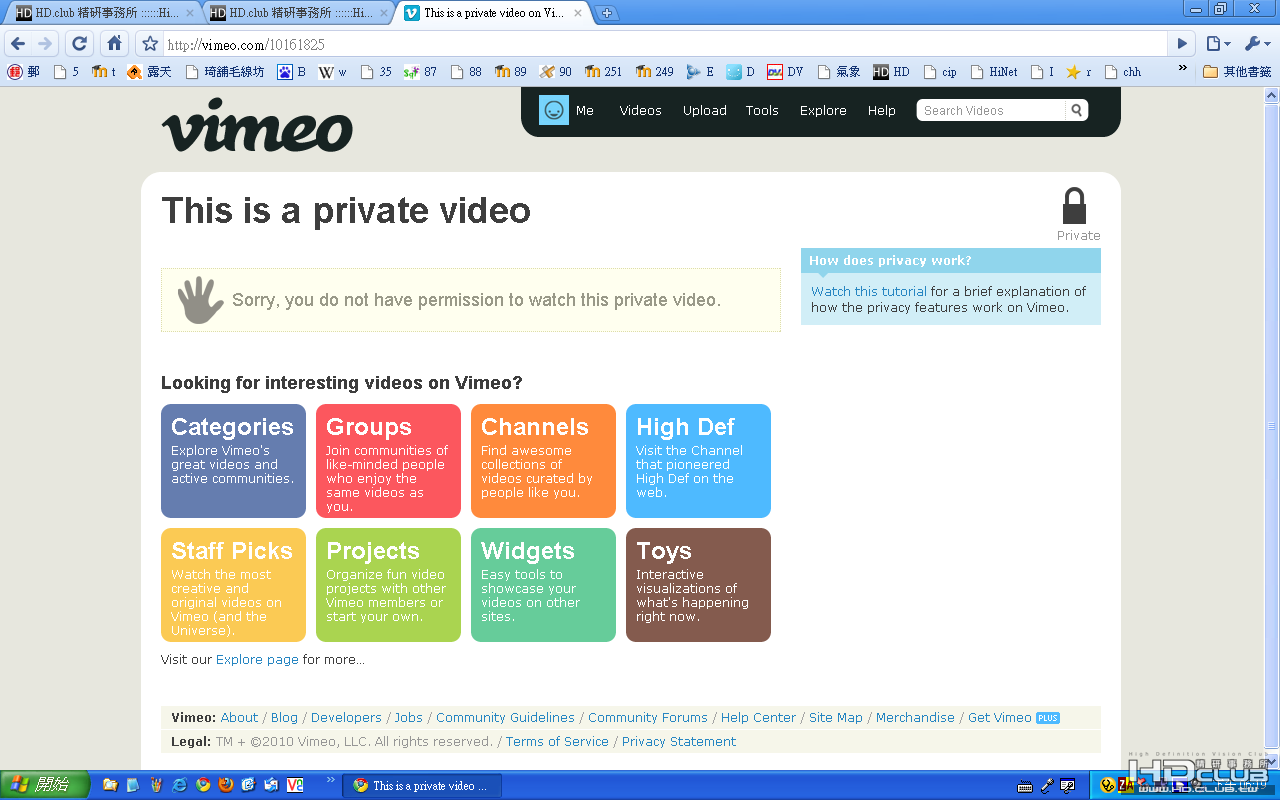Open the Community Guidelines link
Viewport: 1280px width, 800px height.
(x=505, y=718)
